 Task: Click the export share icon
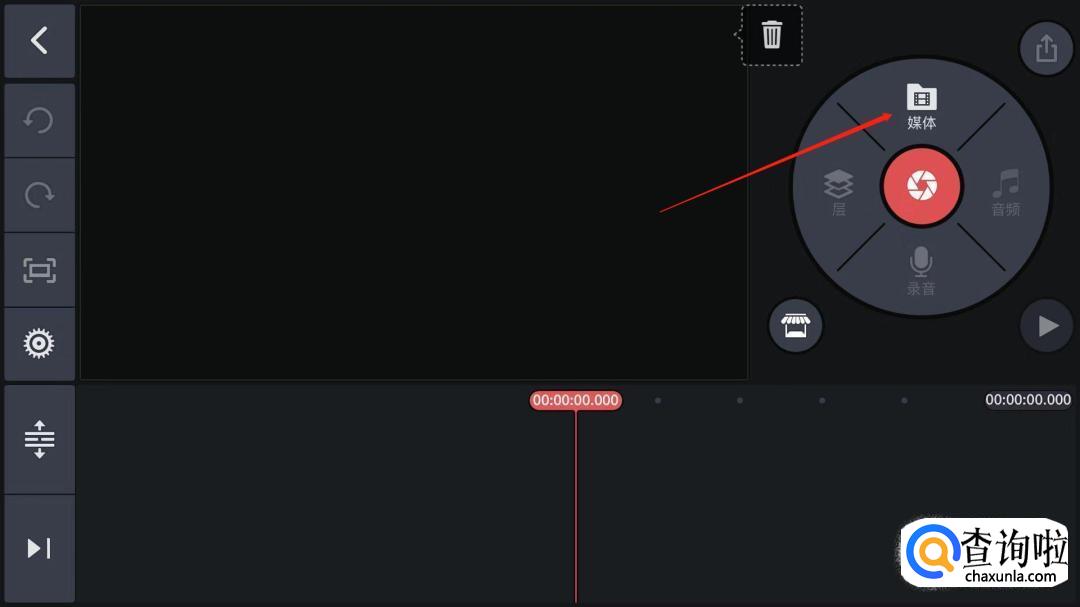click(1046, 48)
